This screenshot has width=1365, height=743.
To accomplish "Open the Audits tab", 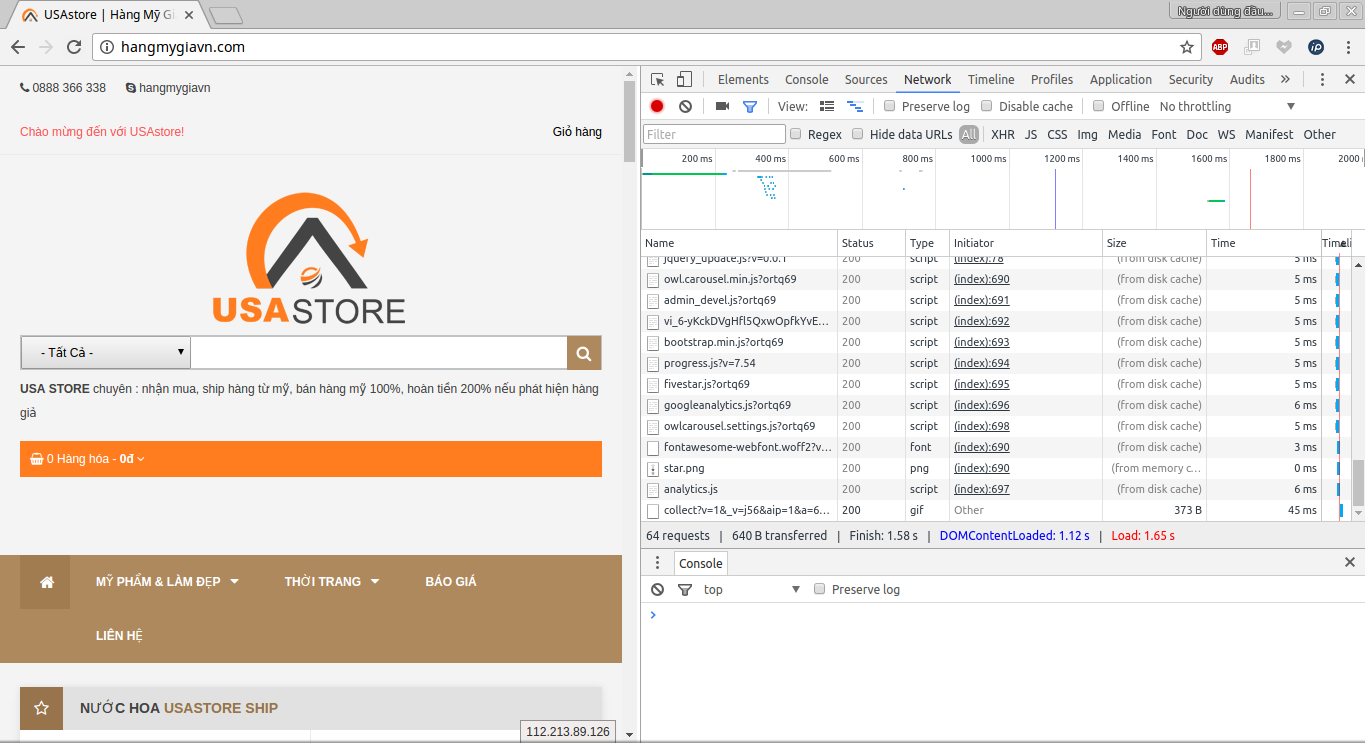I will click(x=1247, y=80).
